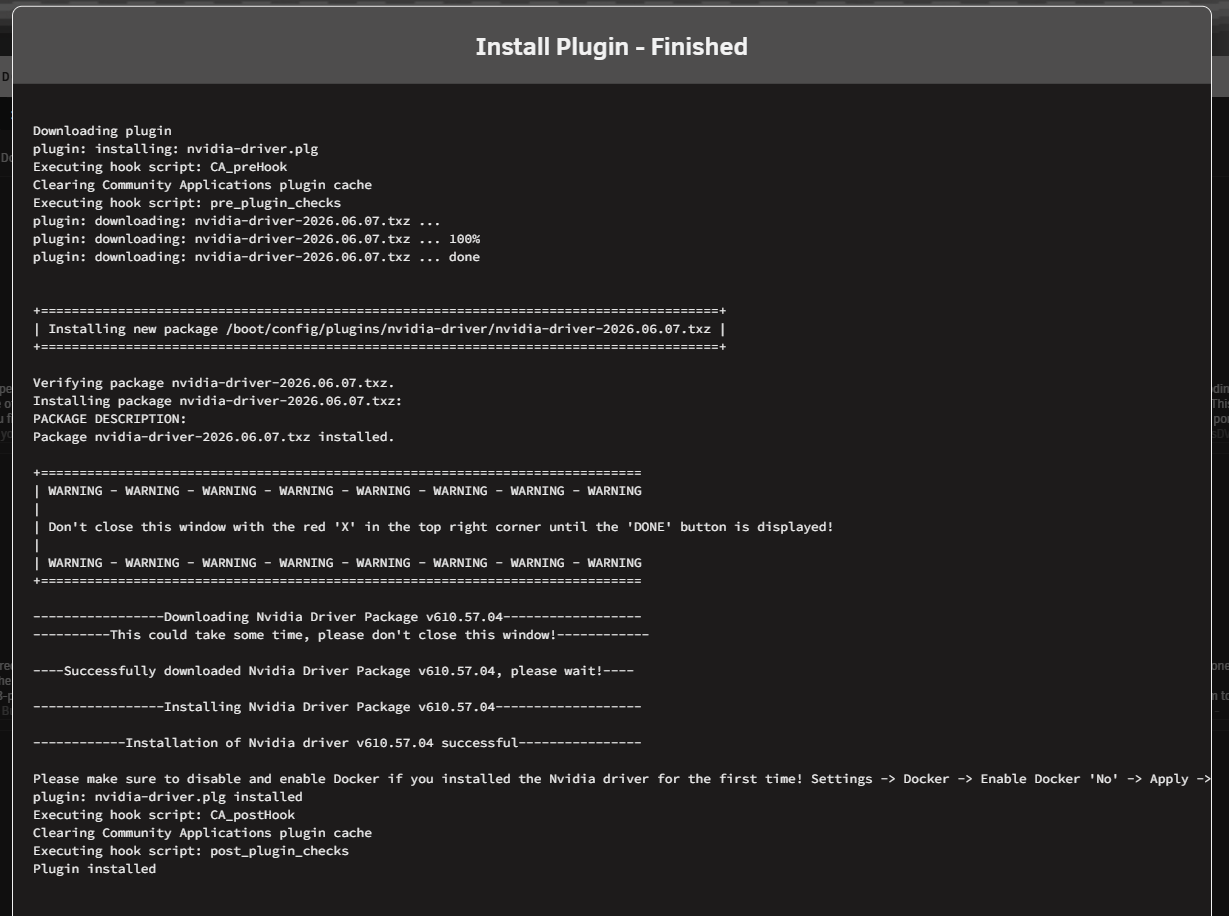Click the final 'Plugin installed' line
Viewport: 1229px width, 916px height.
[x=95, y=869]
